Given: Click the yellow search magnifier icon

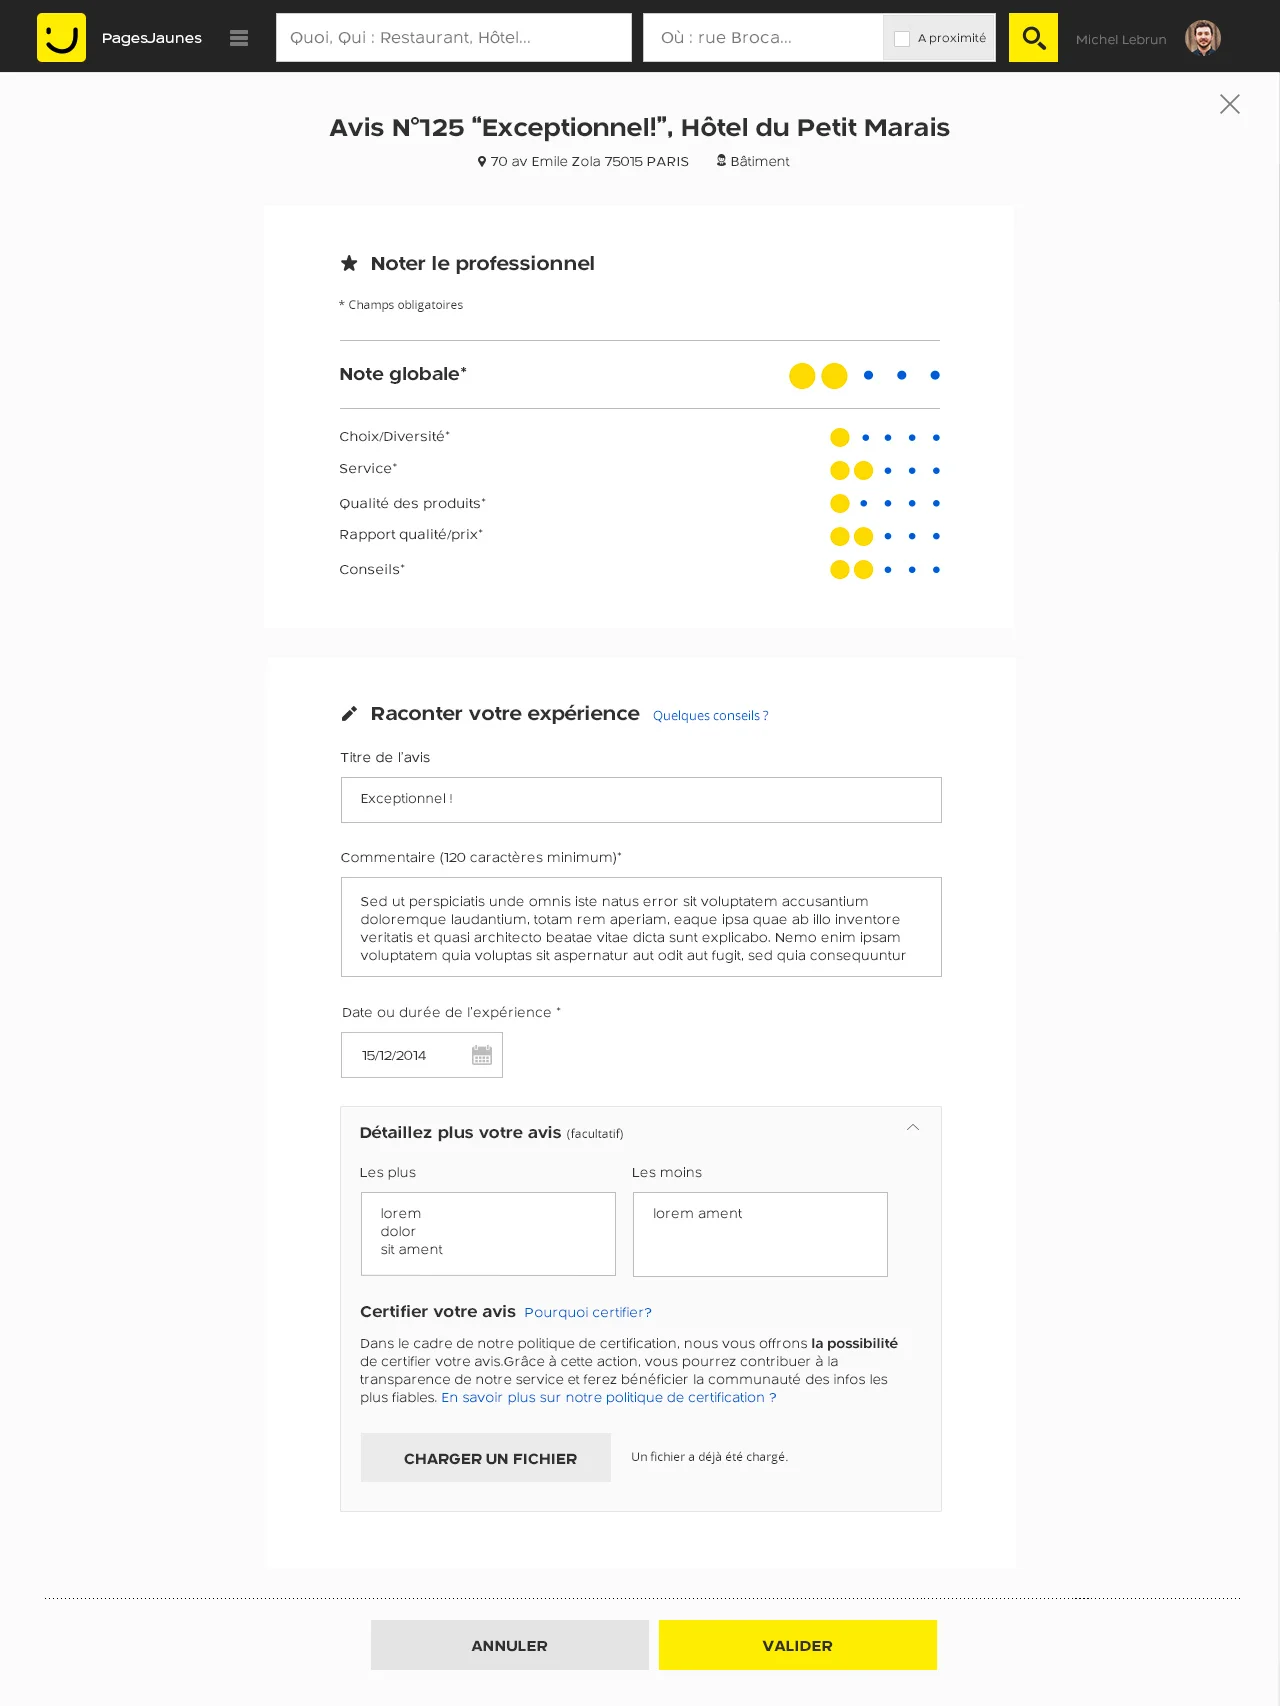Looking at the screenshot, I should (1033, 36).
